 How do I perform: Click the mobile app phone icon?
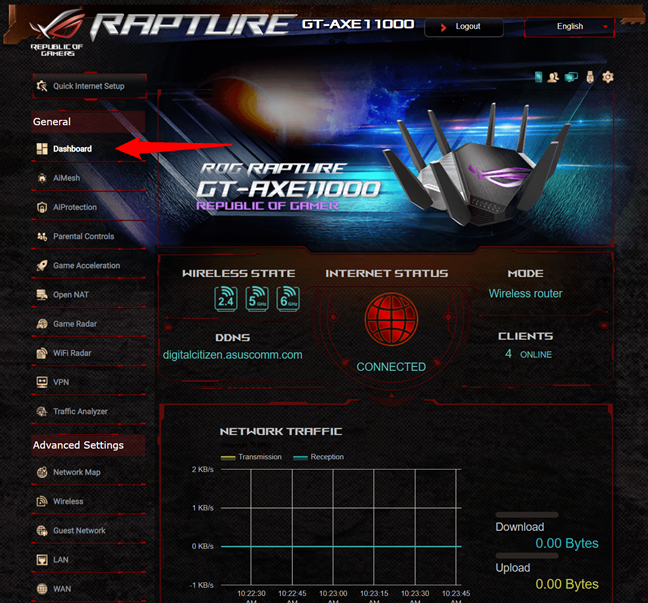[538, 77]
